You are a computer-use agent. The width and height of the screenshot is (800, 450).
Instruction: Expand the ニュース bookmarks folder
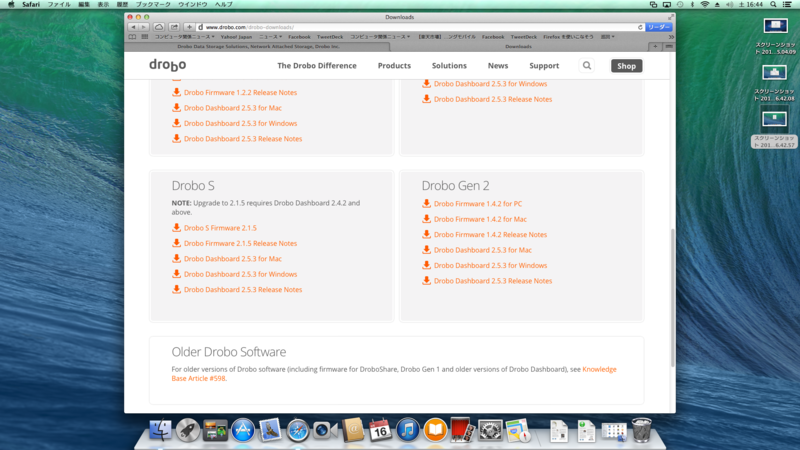pos(270,37)
